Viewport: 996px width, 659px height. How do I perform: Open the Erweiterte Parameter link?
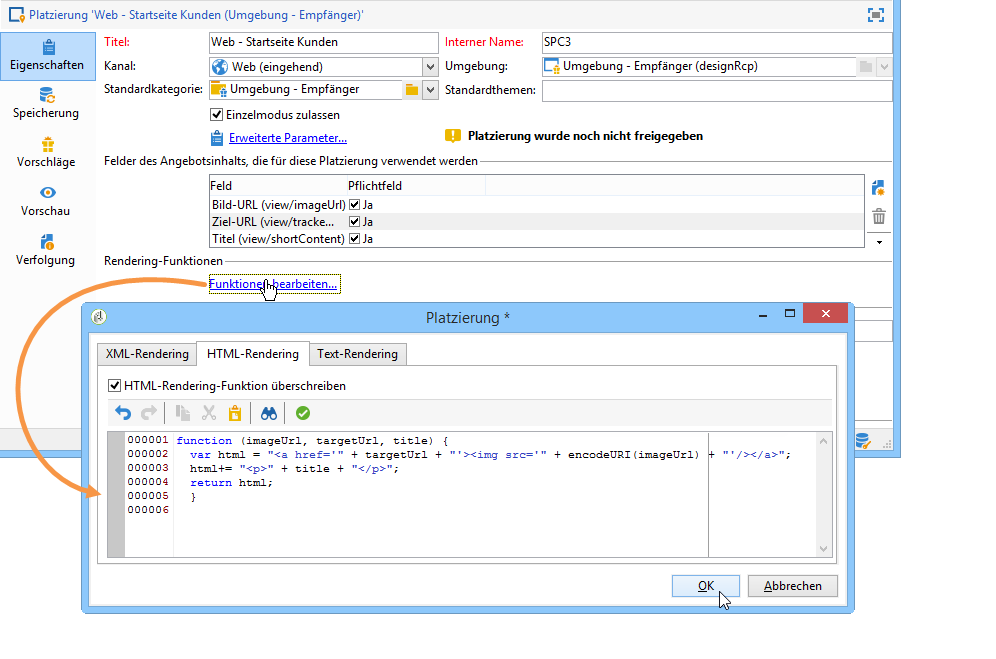(287, 138)
